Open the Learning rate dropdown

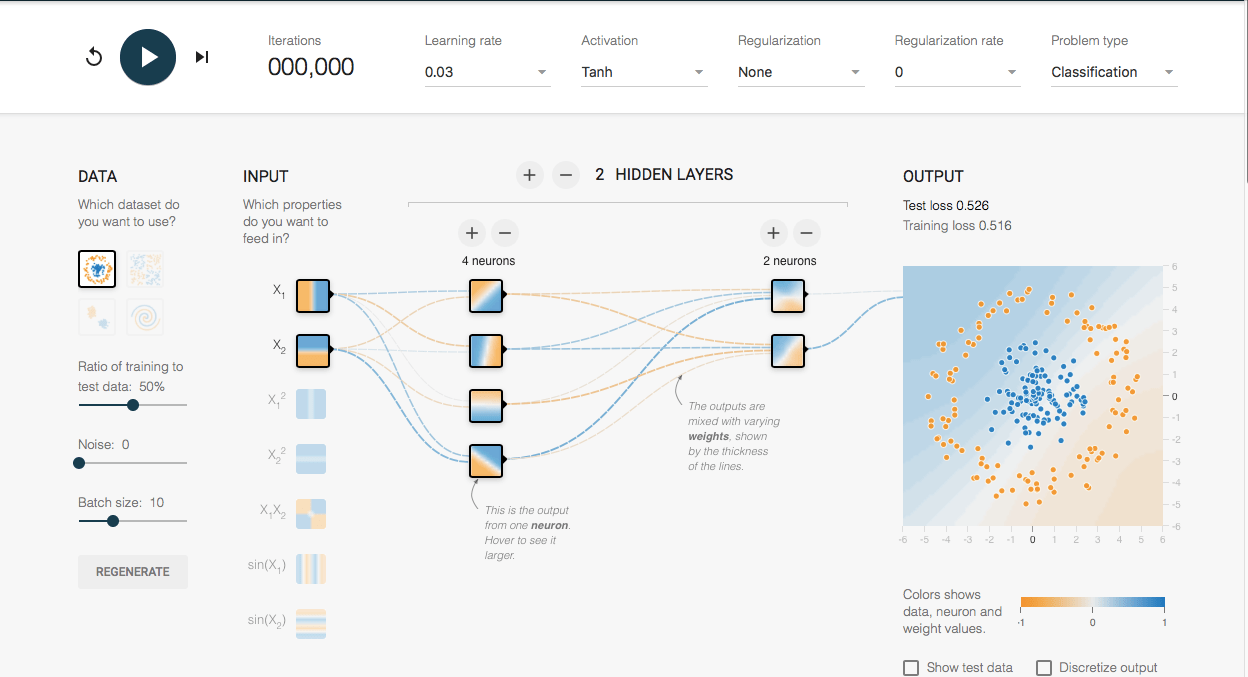click(x=487, y=72)
